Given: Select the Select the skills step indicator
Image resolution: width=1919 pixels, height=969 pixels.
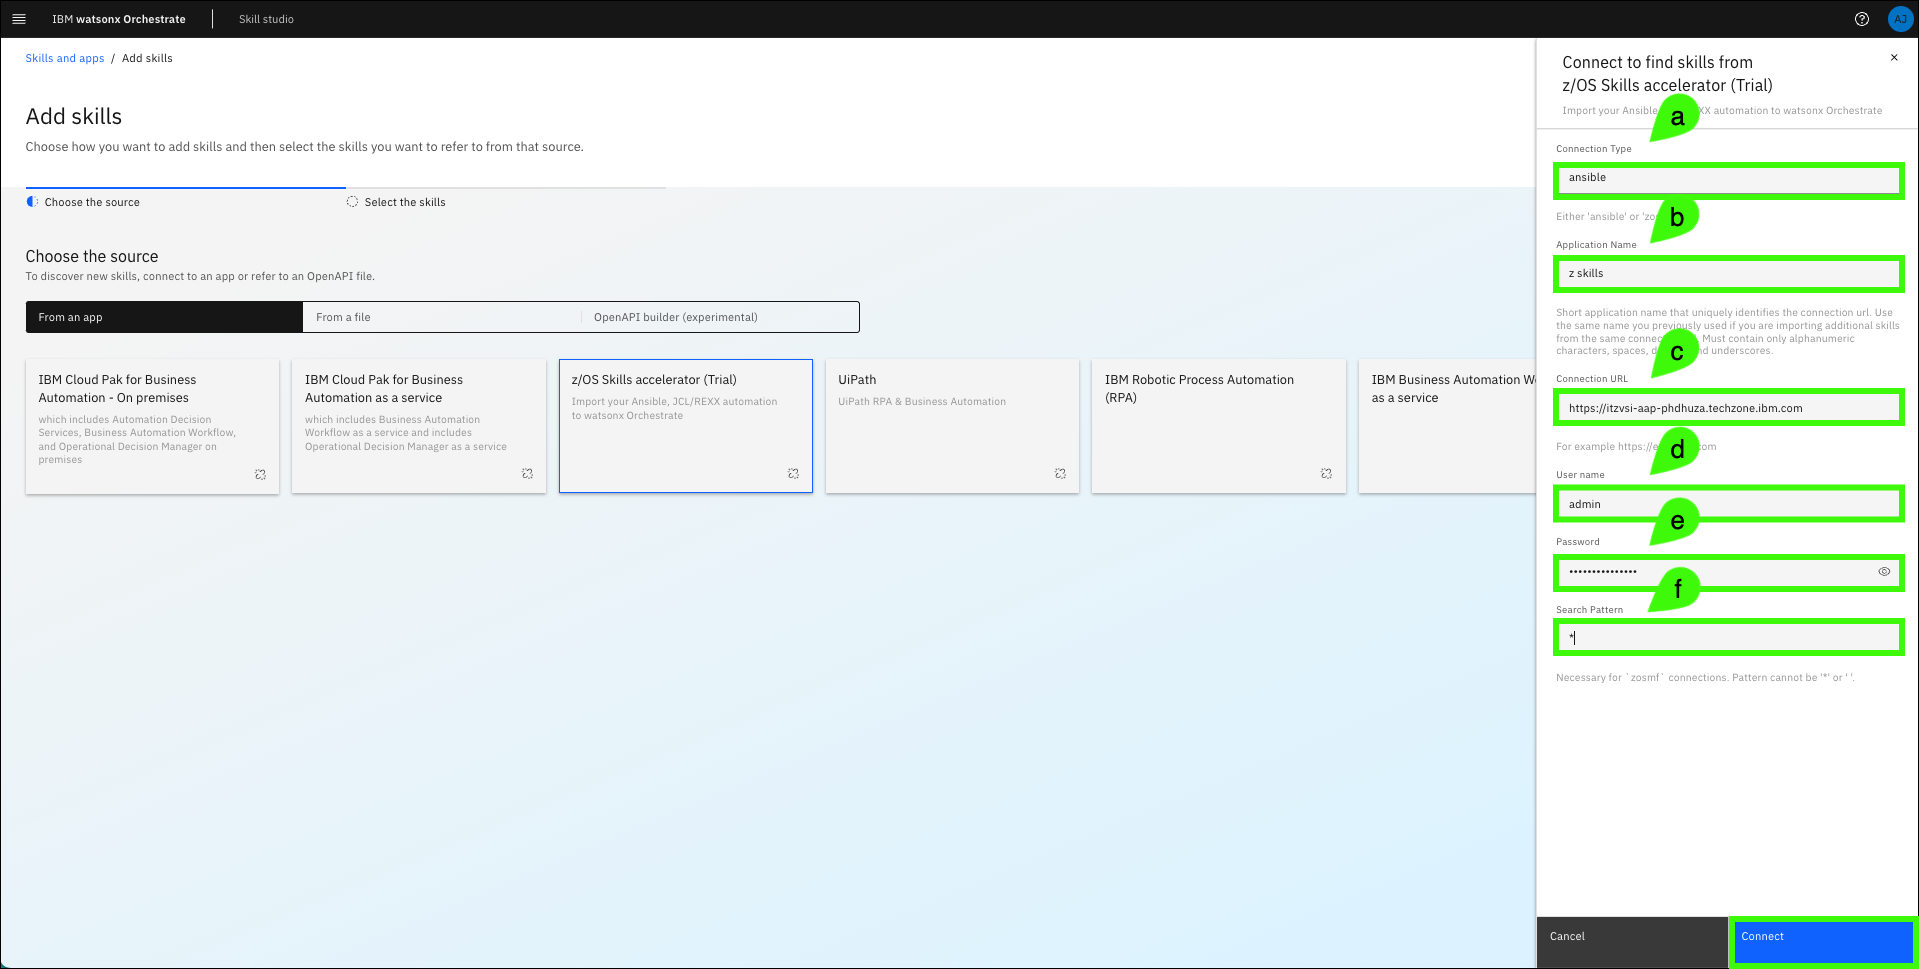Looking at the screenshot, I should pyautogui.click(x=404, y=202).
